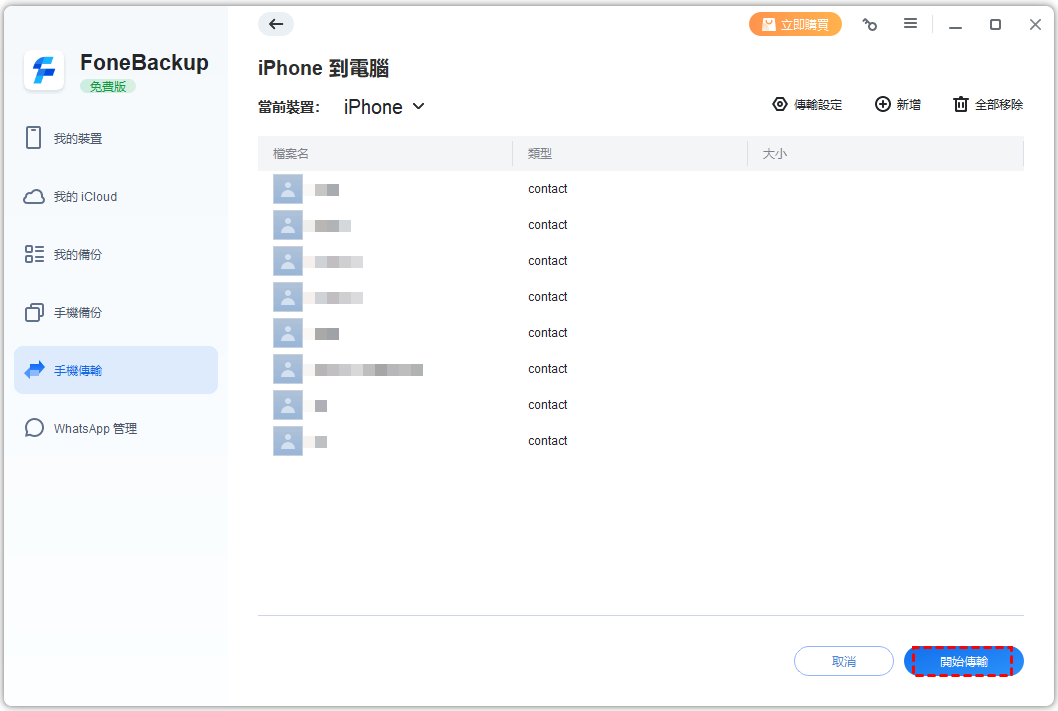This screenshot has height=711, width=1058.
Task: Select the last contact's avatar icon
Action: (x=287, y=441)
